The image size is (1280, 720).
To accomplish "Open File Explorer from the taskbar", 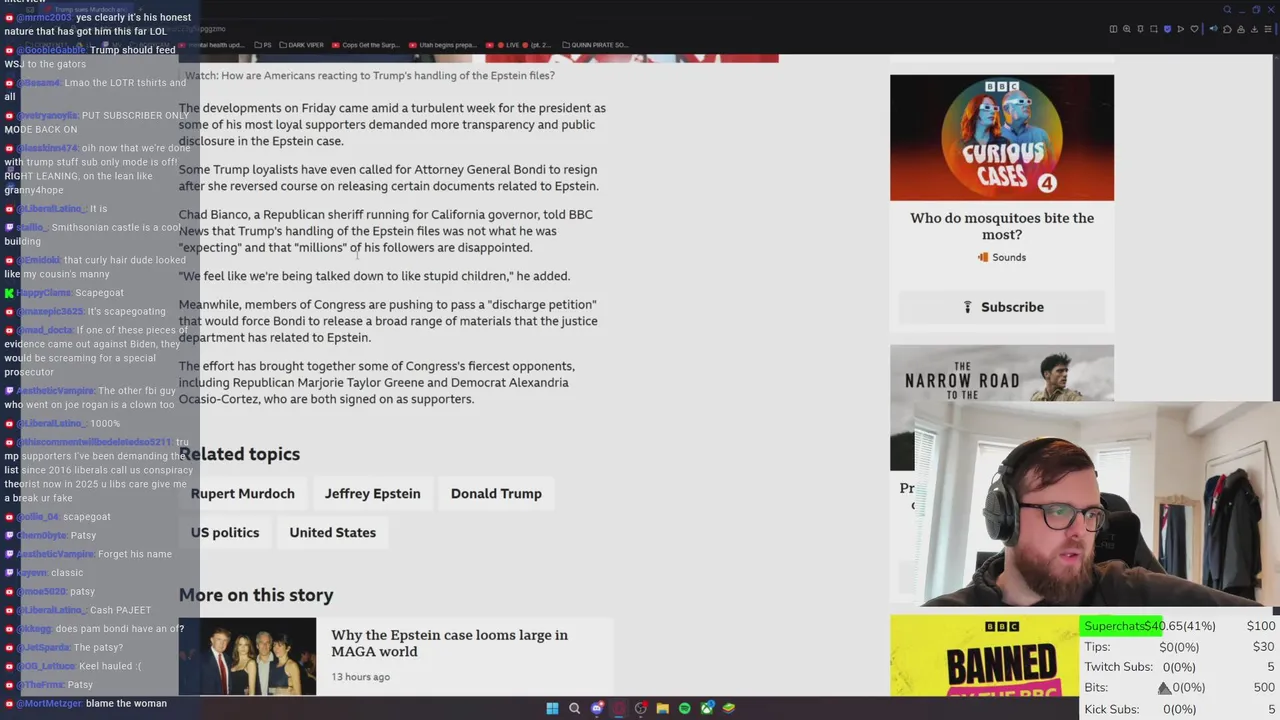I will (662, 708).
